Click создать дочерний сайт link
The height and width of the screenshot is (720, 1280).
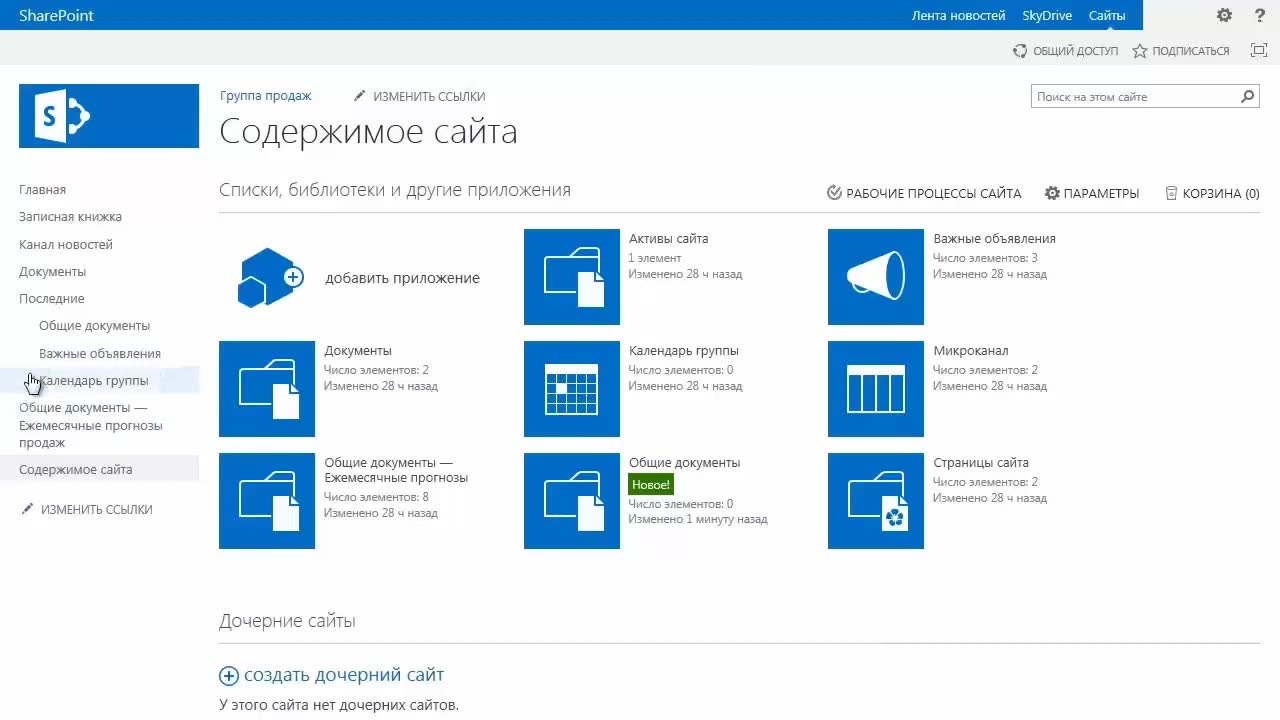[x=344, y=675]
